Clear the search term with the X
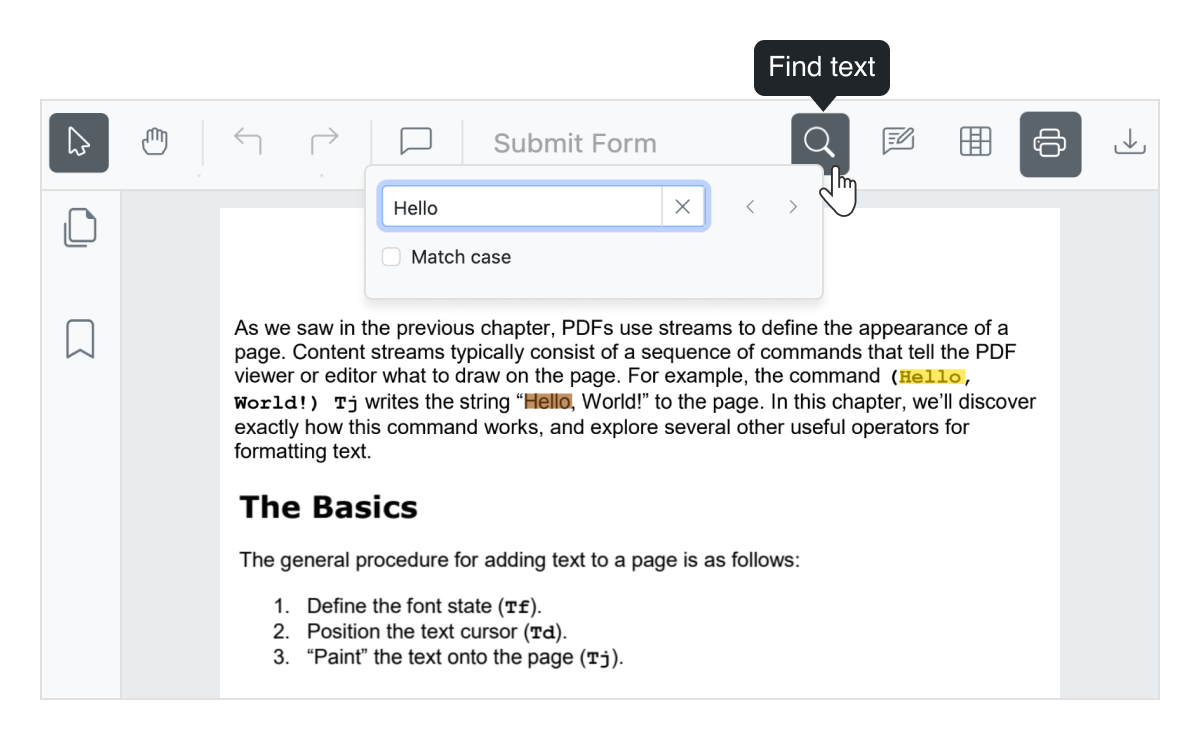1200x740 pixels. (x=683, y=206)
